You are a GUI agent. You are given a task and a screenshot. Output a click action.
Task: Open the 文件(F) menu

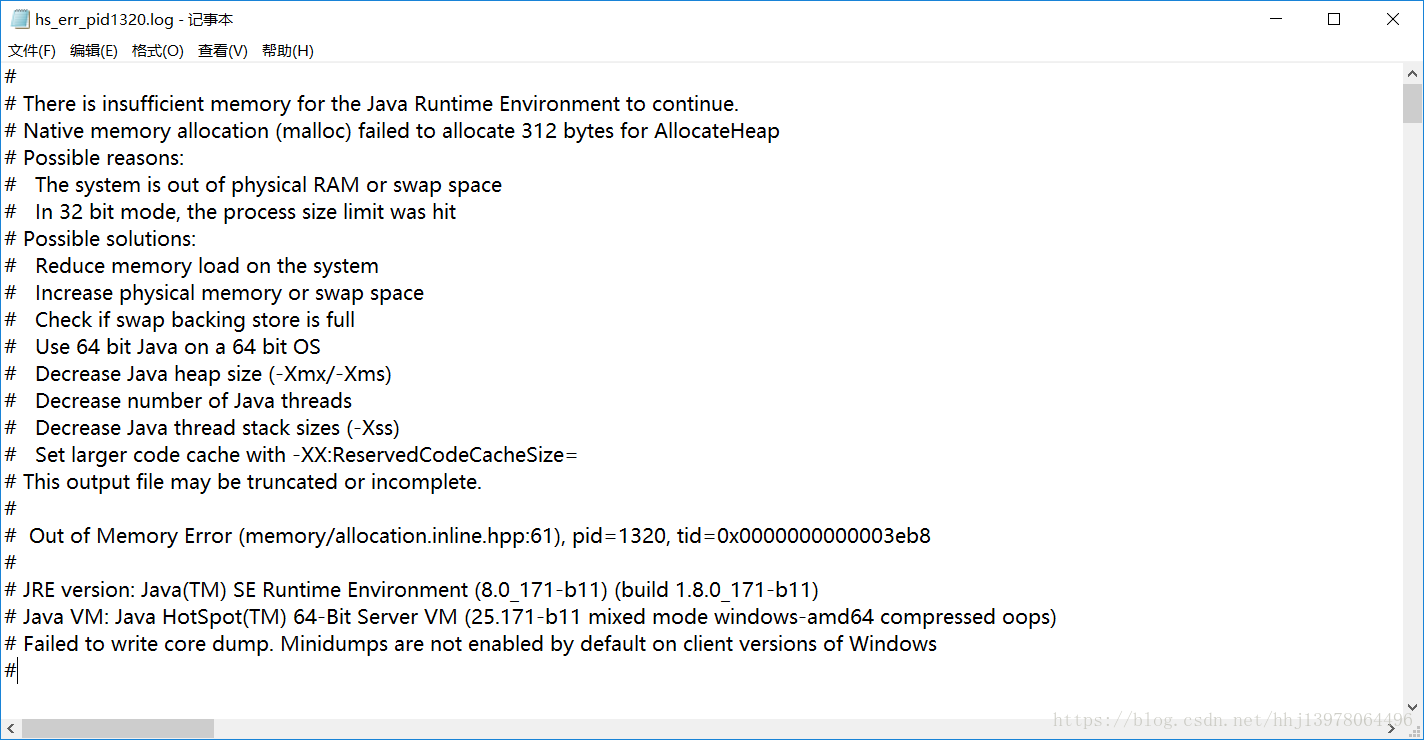(31, 50)
